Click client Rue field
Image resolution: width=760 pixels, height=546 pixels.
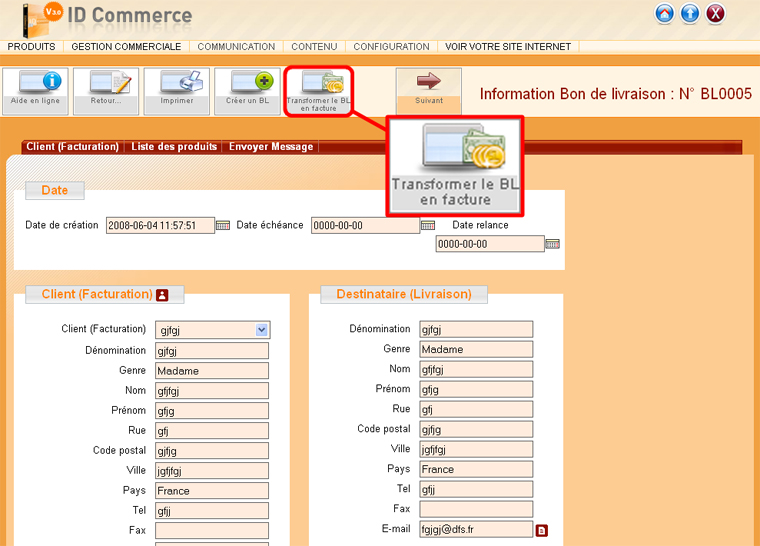click(212, 431)
